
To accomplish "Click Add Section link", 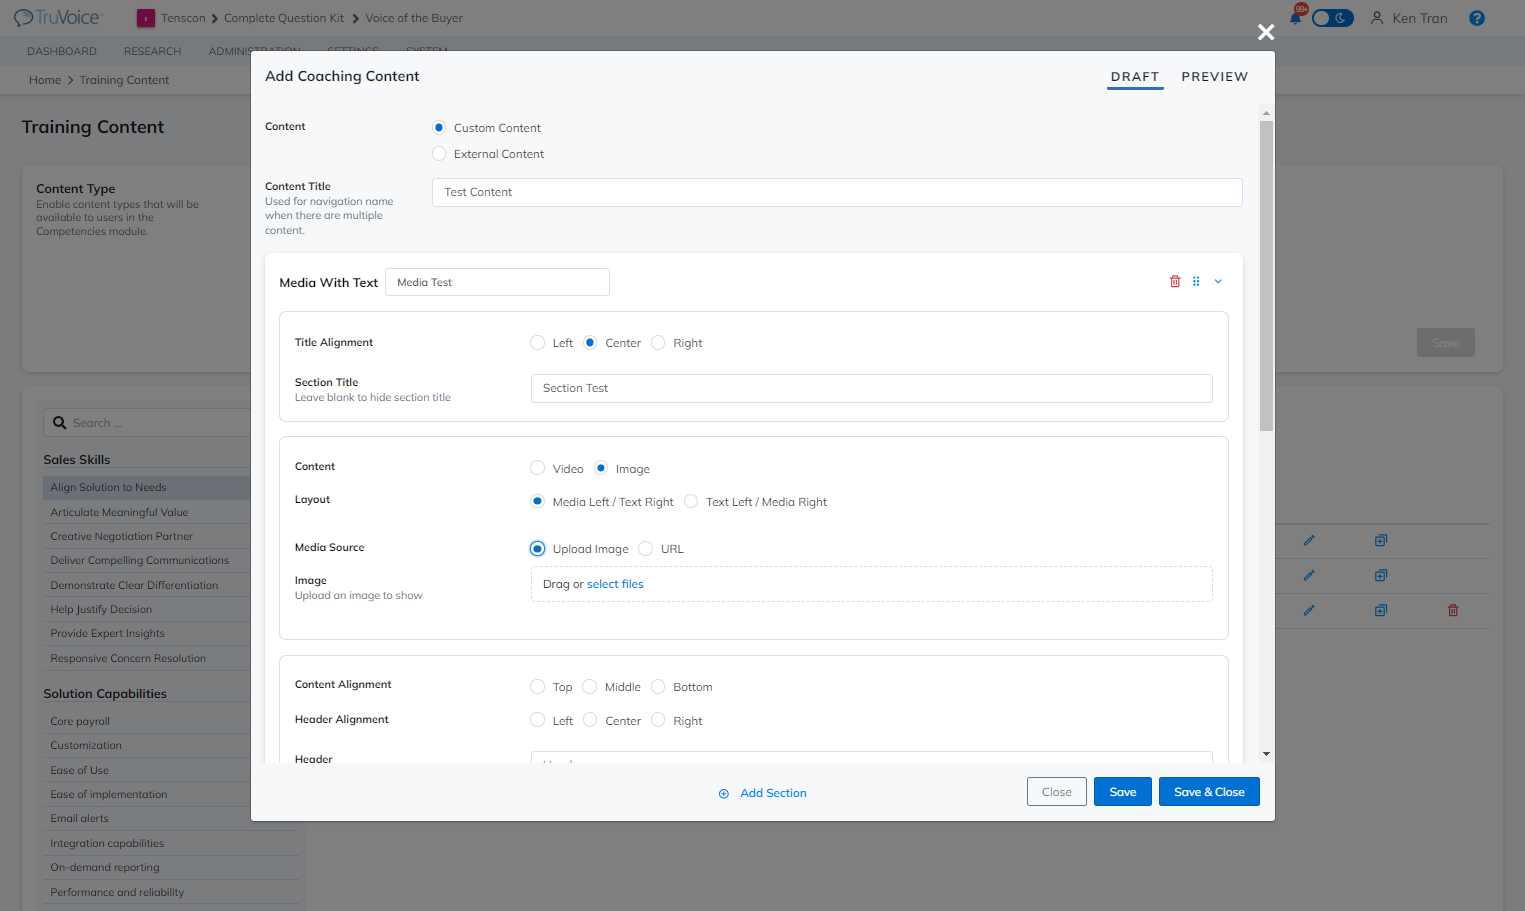I will click(763, 793).
